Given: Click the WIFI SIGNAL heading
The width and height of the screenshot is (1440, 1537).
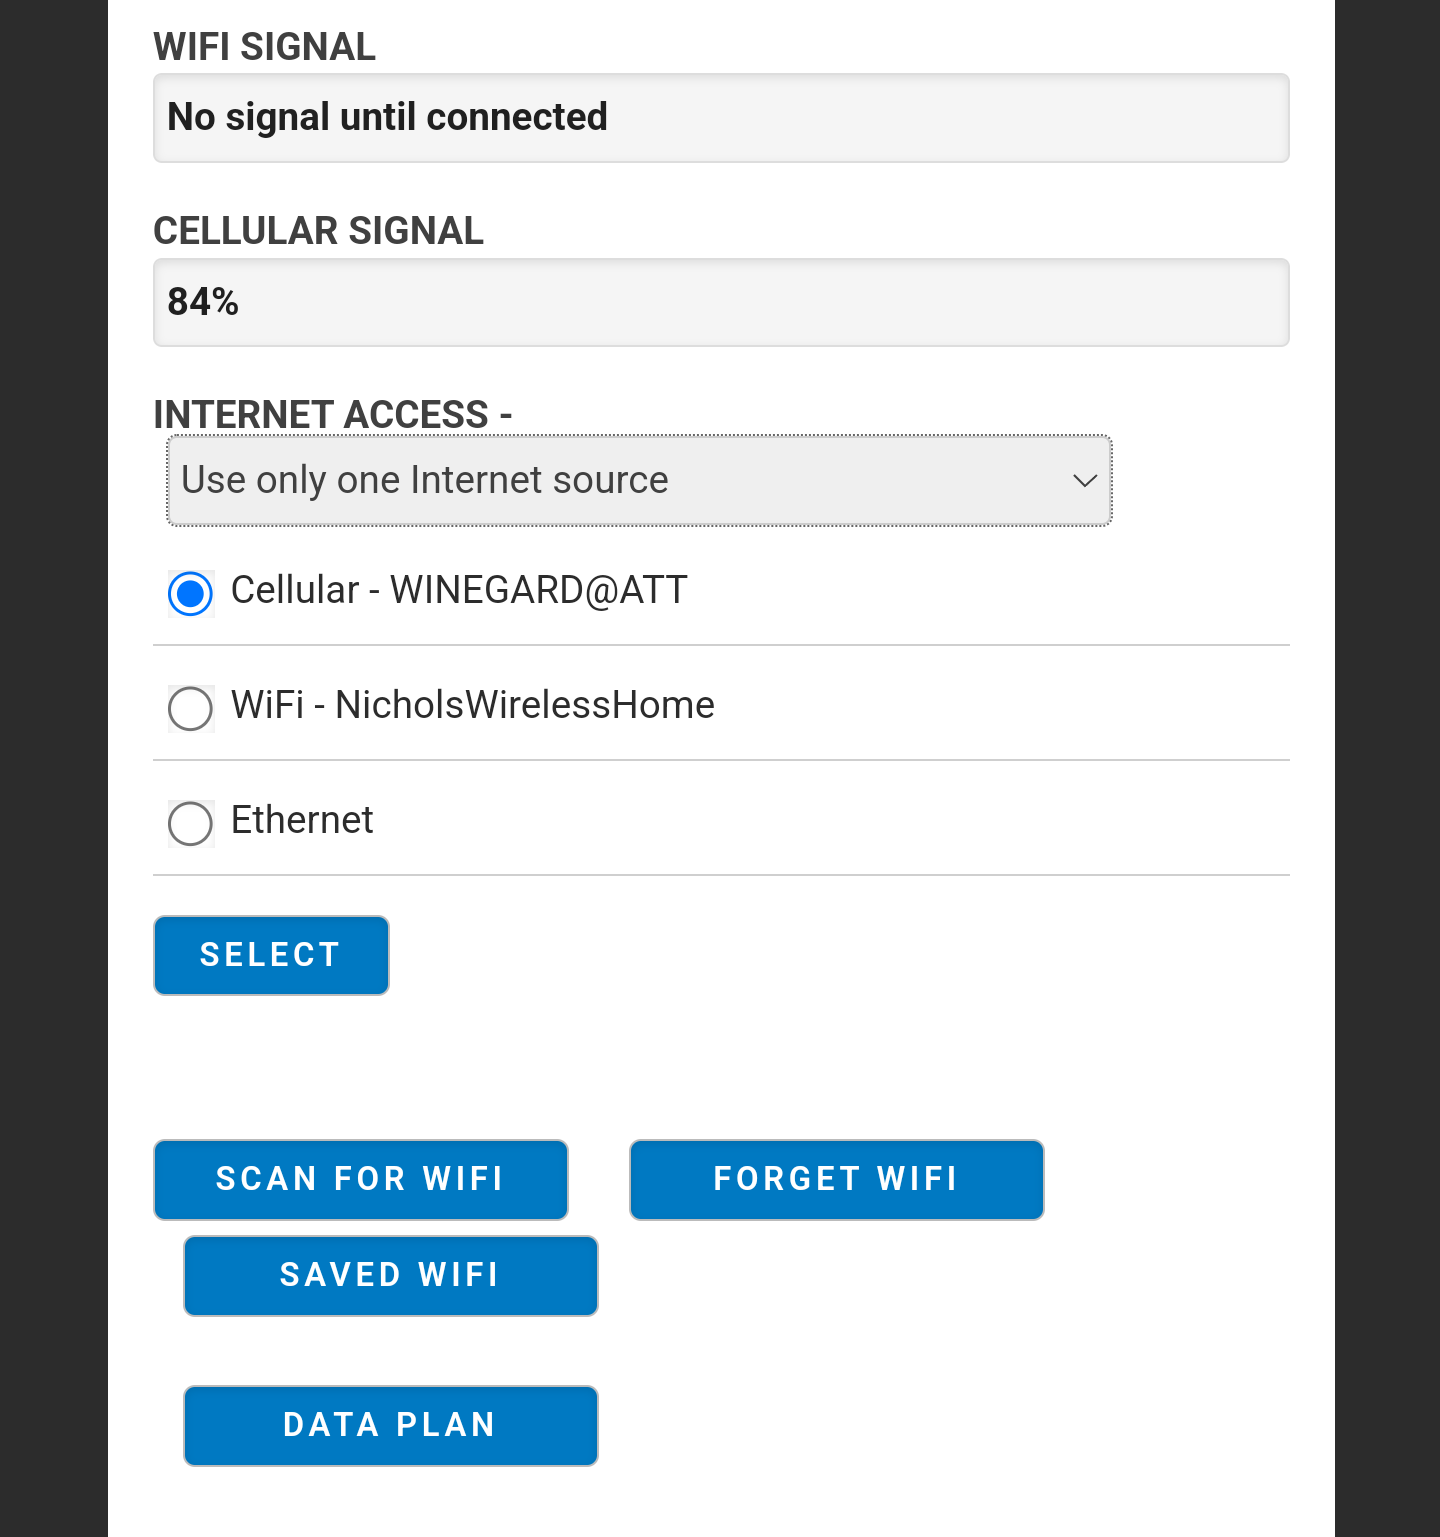Looking at the screenshot, I should tap(265, 47).
